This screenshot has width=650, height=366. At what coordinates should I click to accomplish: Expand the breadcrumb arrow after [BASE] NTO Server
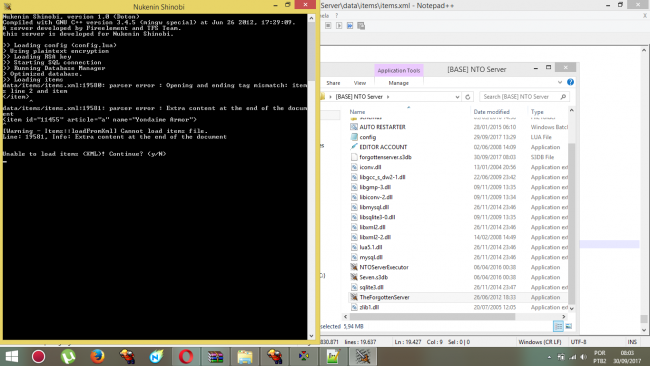(388, 97)
